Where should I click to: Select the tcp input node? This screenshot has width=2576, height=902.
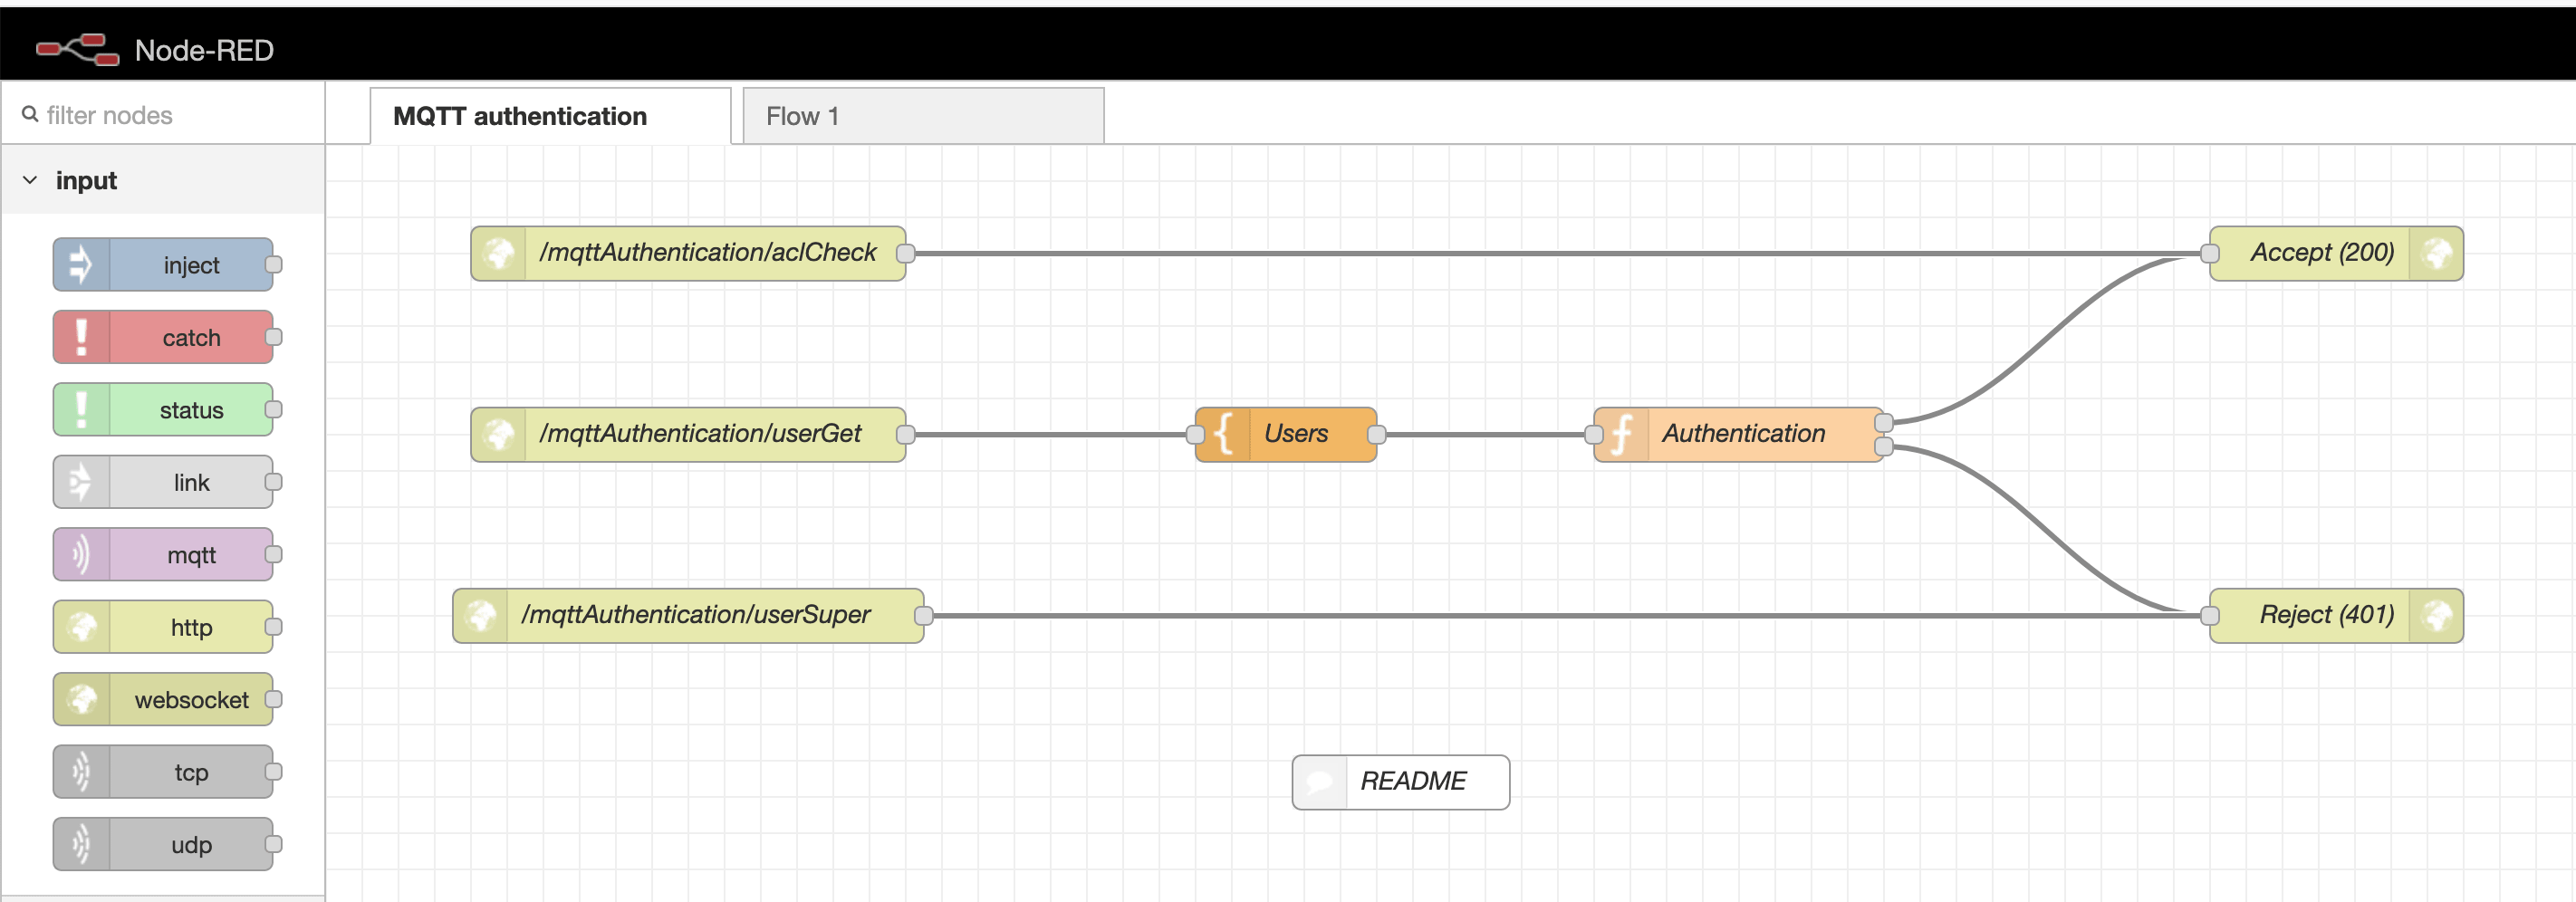click(x=163, y=773)
